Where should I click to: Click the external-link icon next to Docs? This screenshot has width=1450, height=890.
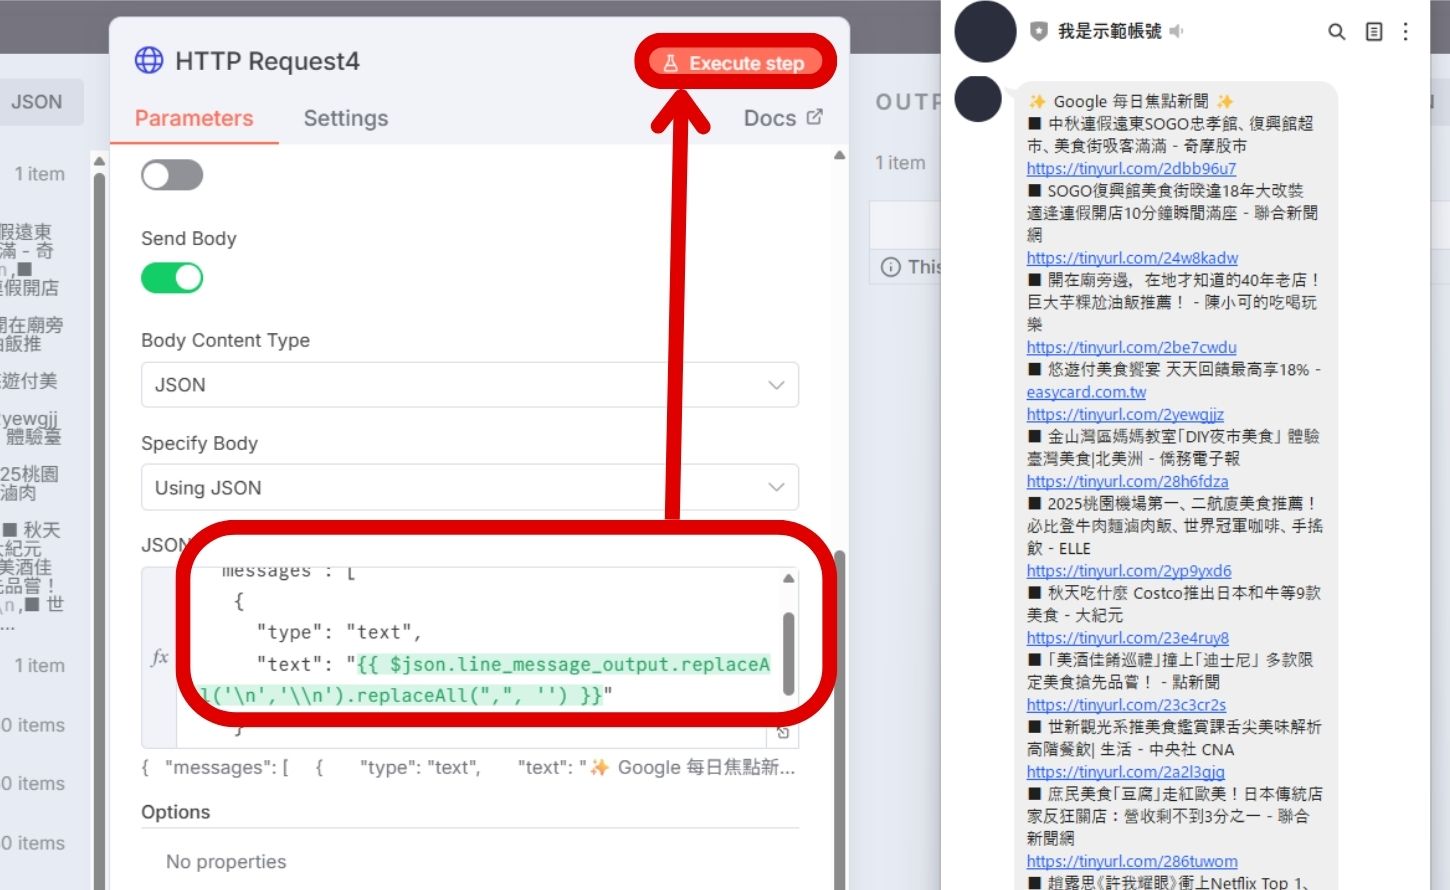[x=816, y=117]
